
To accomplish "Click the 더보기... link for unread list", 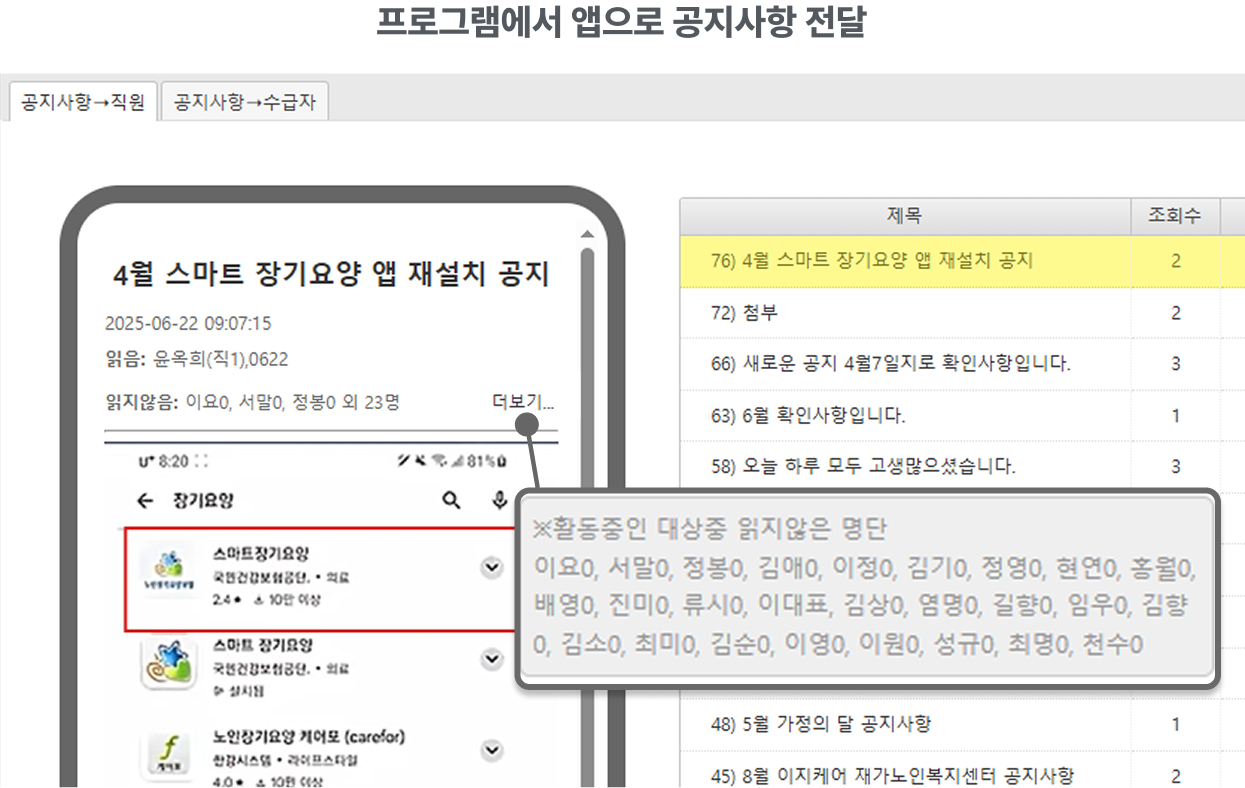I will (x=523, y=402).
